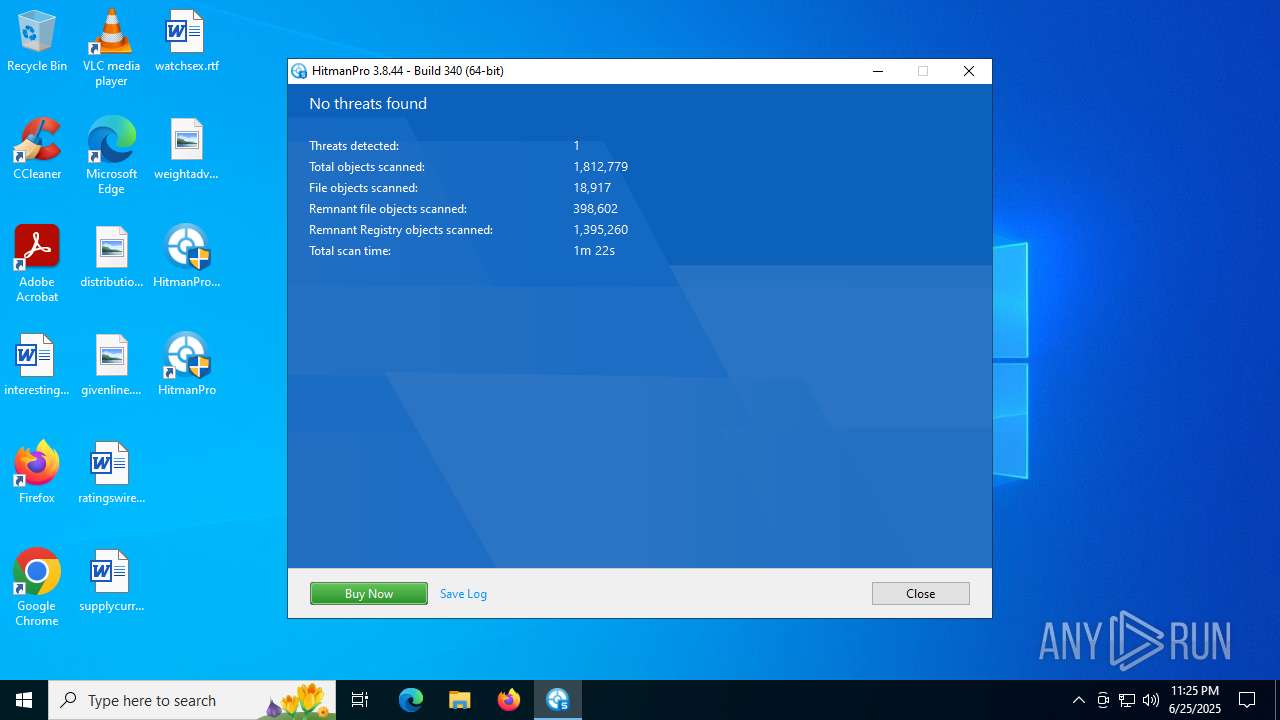The image size is (1280, 720).
Task: Open Google Chrome desktop shortcut
Action: [37, 588]
